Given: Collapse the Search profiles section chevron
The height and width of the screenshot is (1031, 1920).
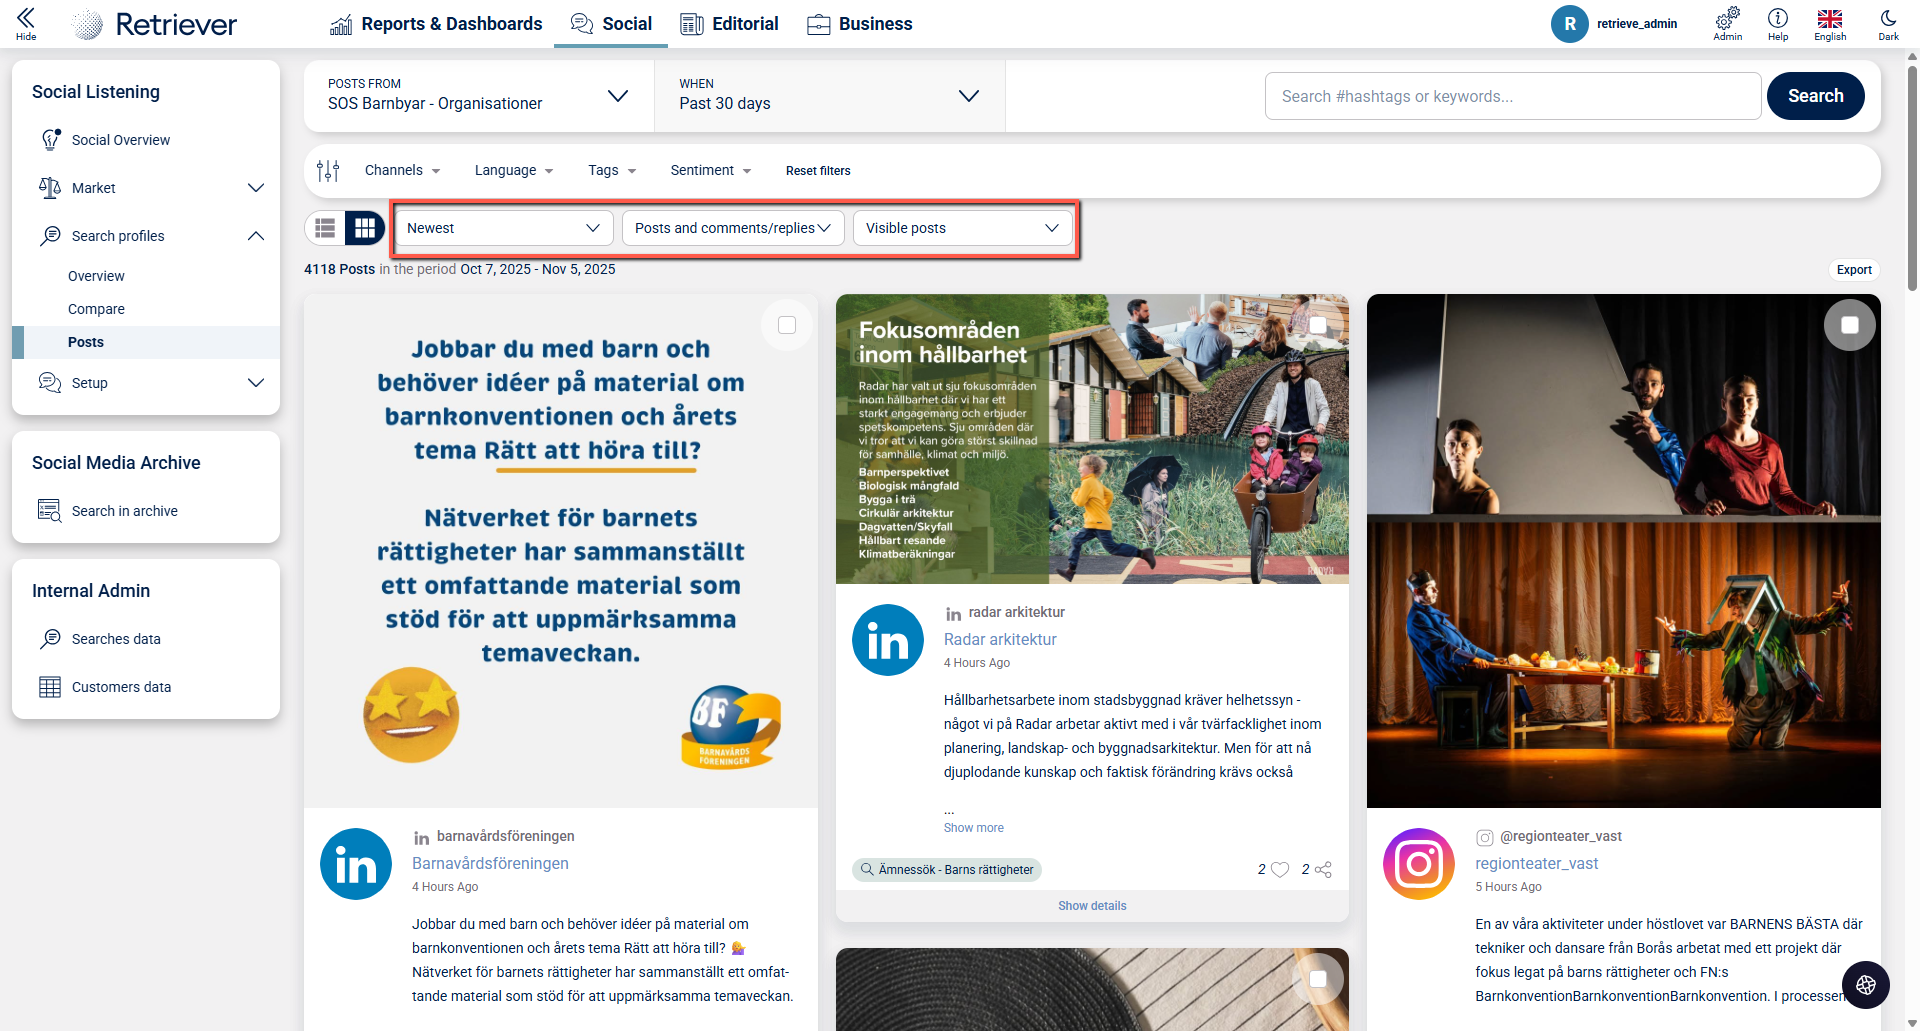Looking at the screenshot, I should [256, 236].
